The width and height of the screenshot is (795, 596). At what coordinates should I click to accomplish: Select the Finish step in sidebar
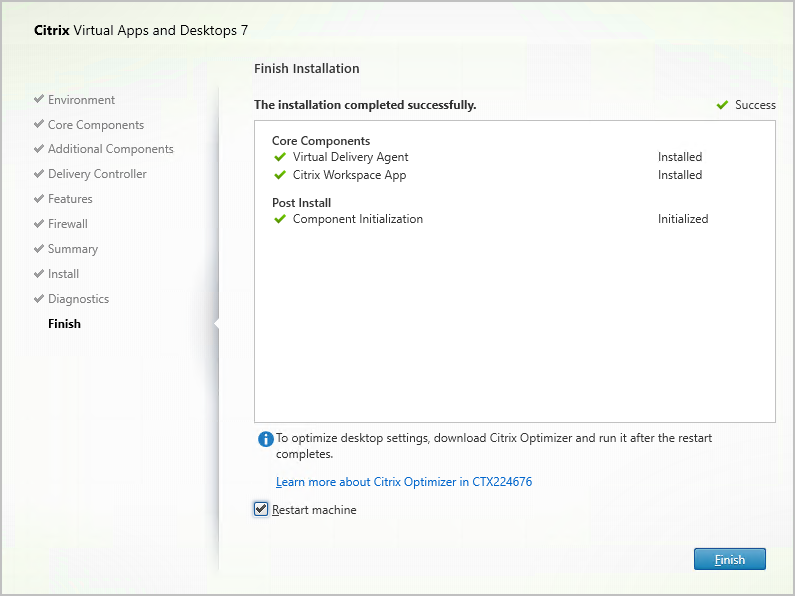(64, 324)
